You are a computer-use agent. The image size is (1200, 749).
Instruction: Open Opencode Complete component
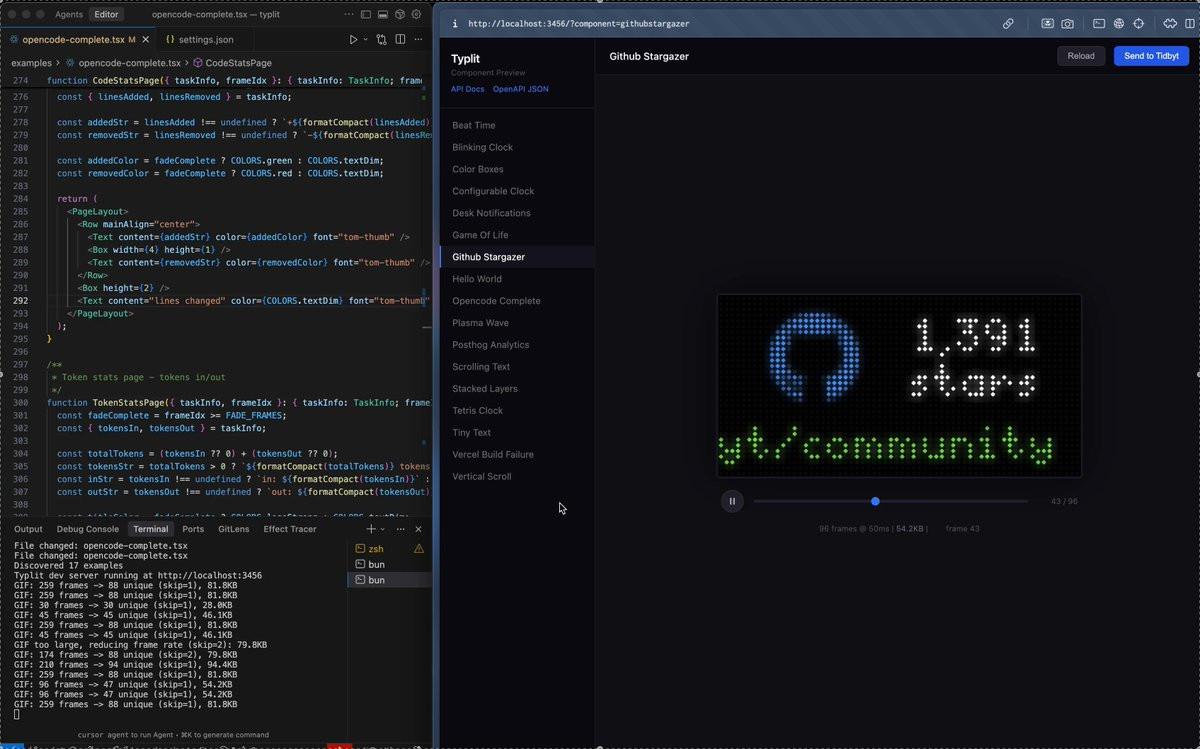(x=518, y=301)
